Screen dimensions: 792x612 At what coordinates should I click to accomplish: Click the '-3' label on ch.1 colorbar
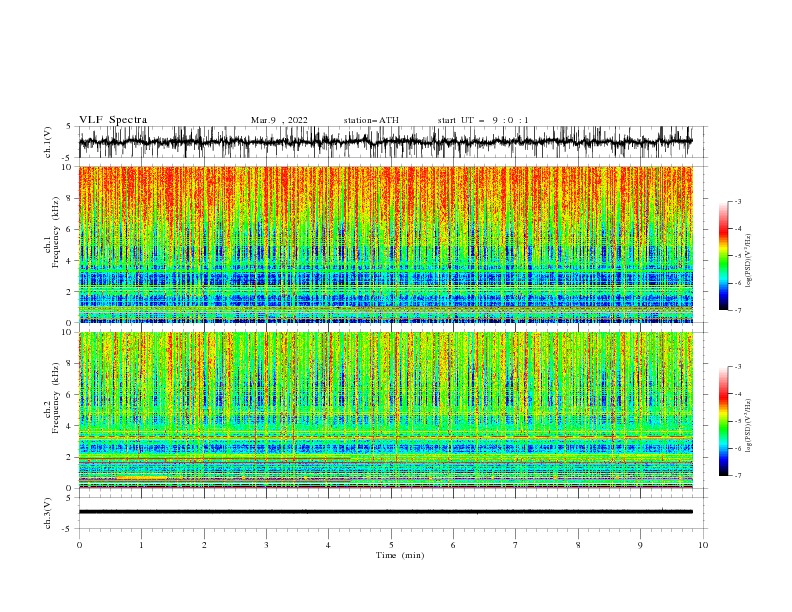coord(738,201)
